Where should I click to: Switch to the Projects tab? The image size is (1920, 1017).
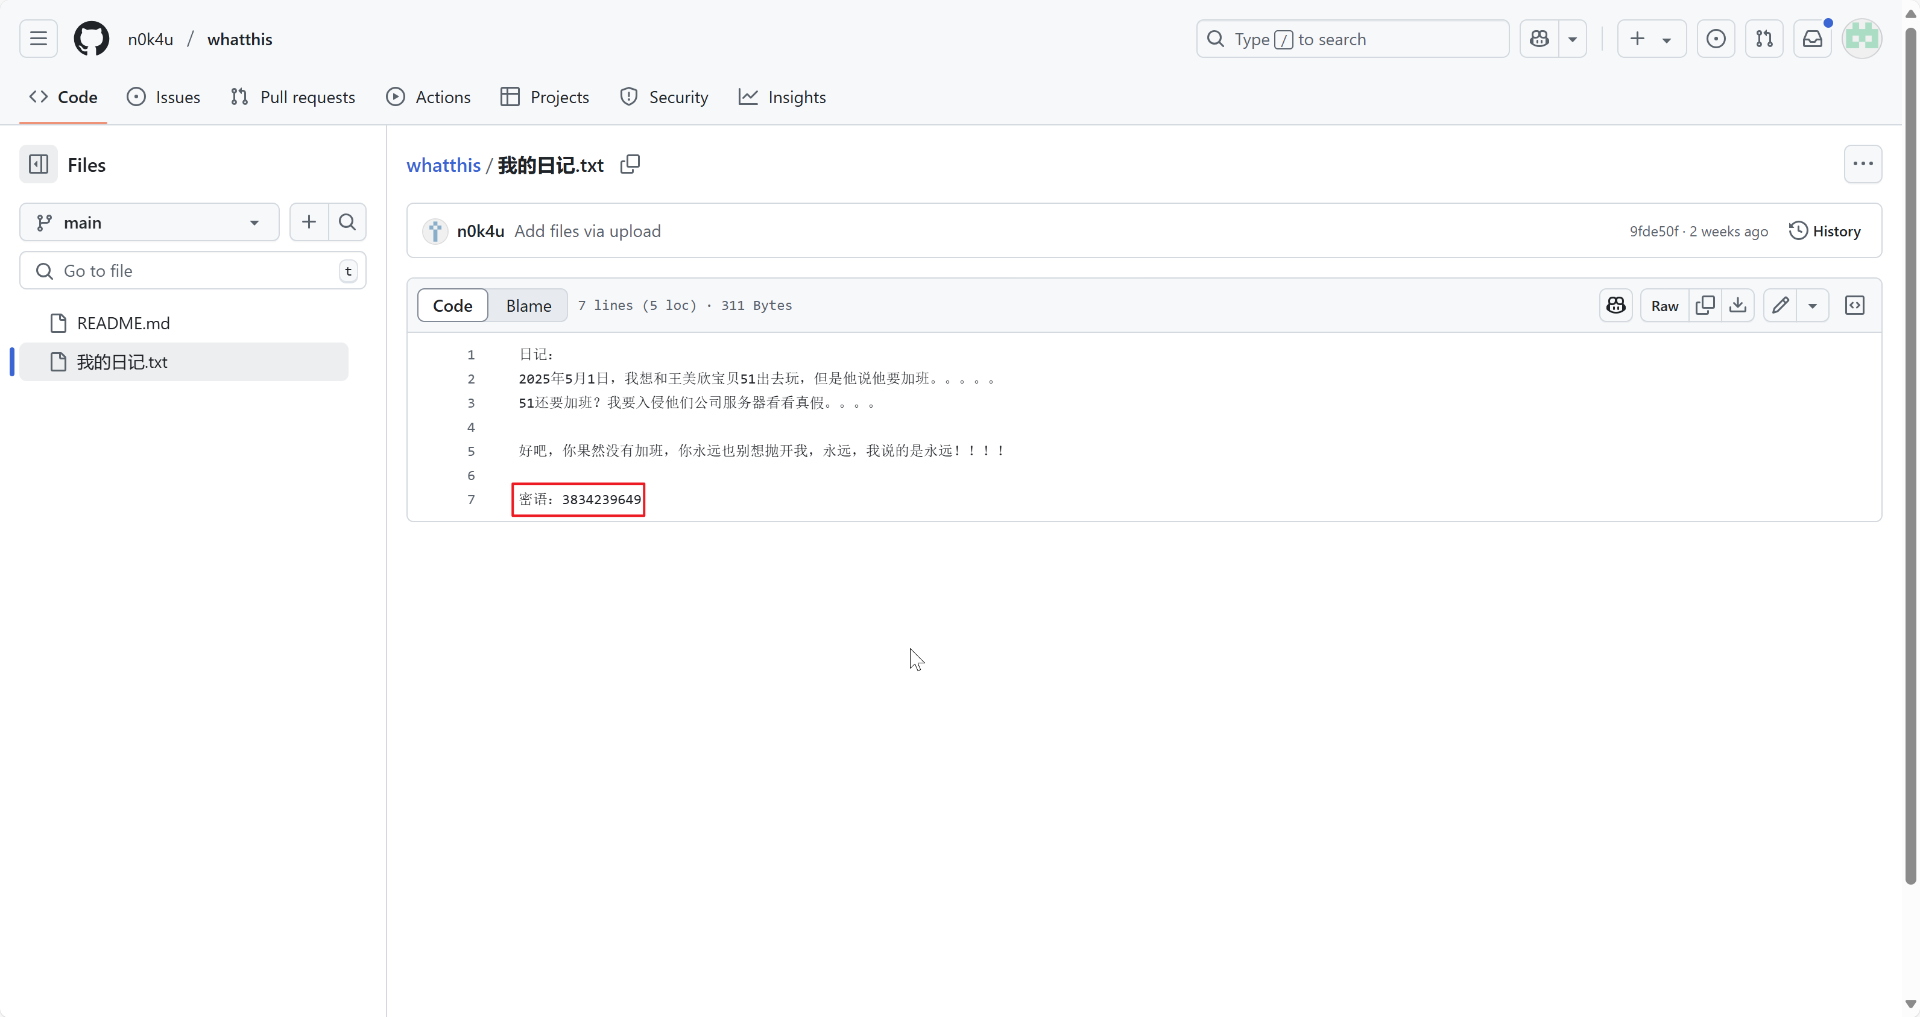click(545, 97)
